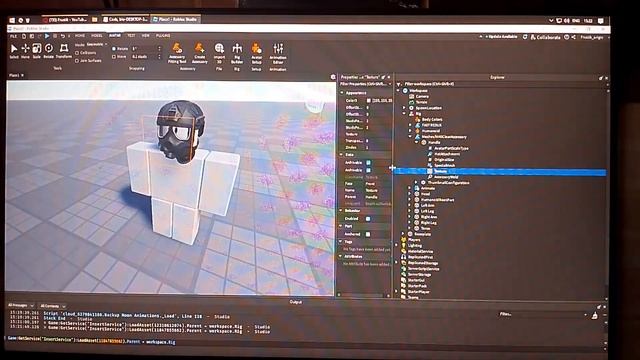The image size is (640, 360).
Task: Switch to the PLUGINS ribbon tab
Action: pyautogui.click(x=163, y=36)
